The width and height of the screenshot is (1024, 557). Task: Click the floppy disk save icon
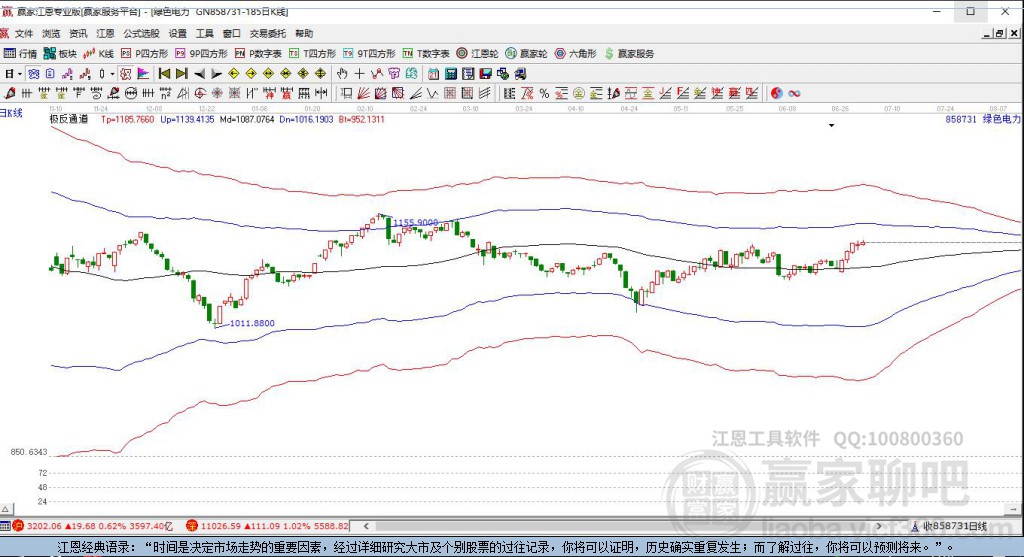point(485,74)
